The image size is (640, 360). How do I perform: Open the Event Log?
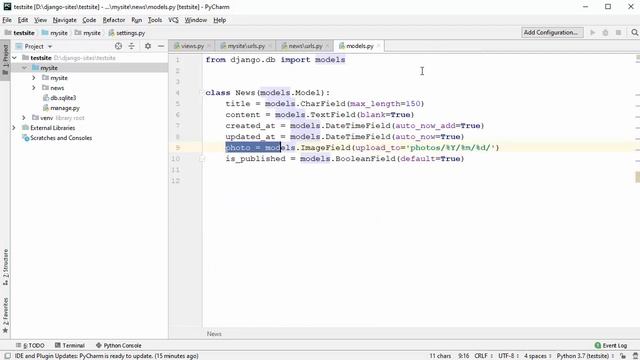pyautogui.click(x=611, y=345)
